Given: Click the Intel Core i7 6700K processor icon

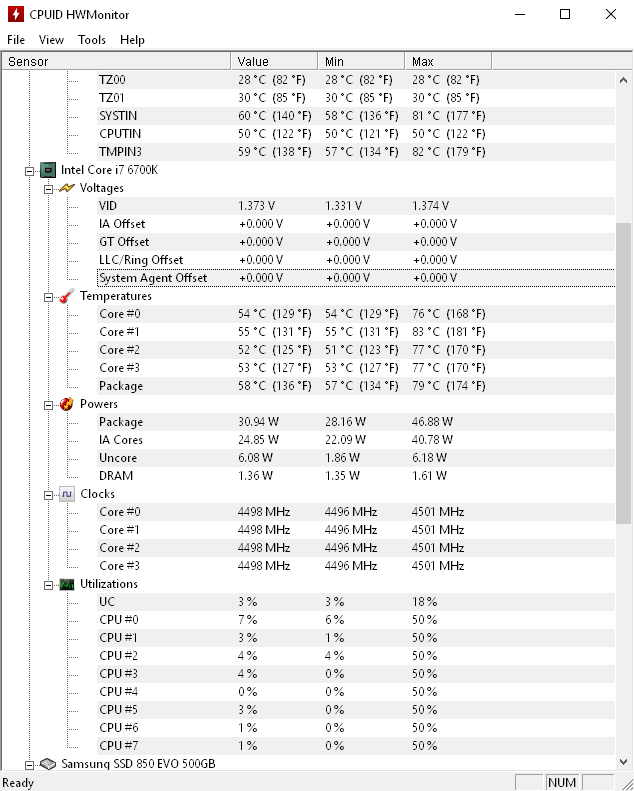Looking at the screenshot, I should click(x=48, y=170).
